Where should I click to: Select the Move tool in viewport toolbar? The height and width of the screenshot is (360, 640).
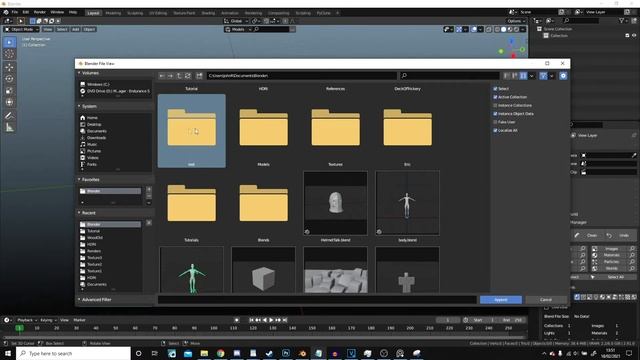coord(9,67)
